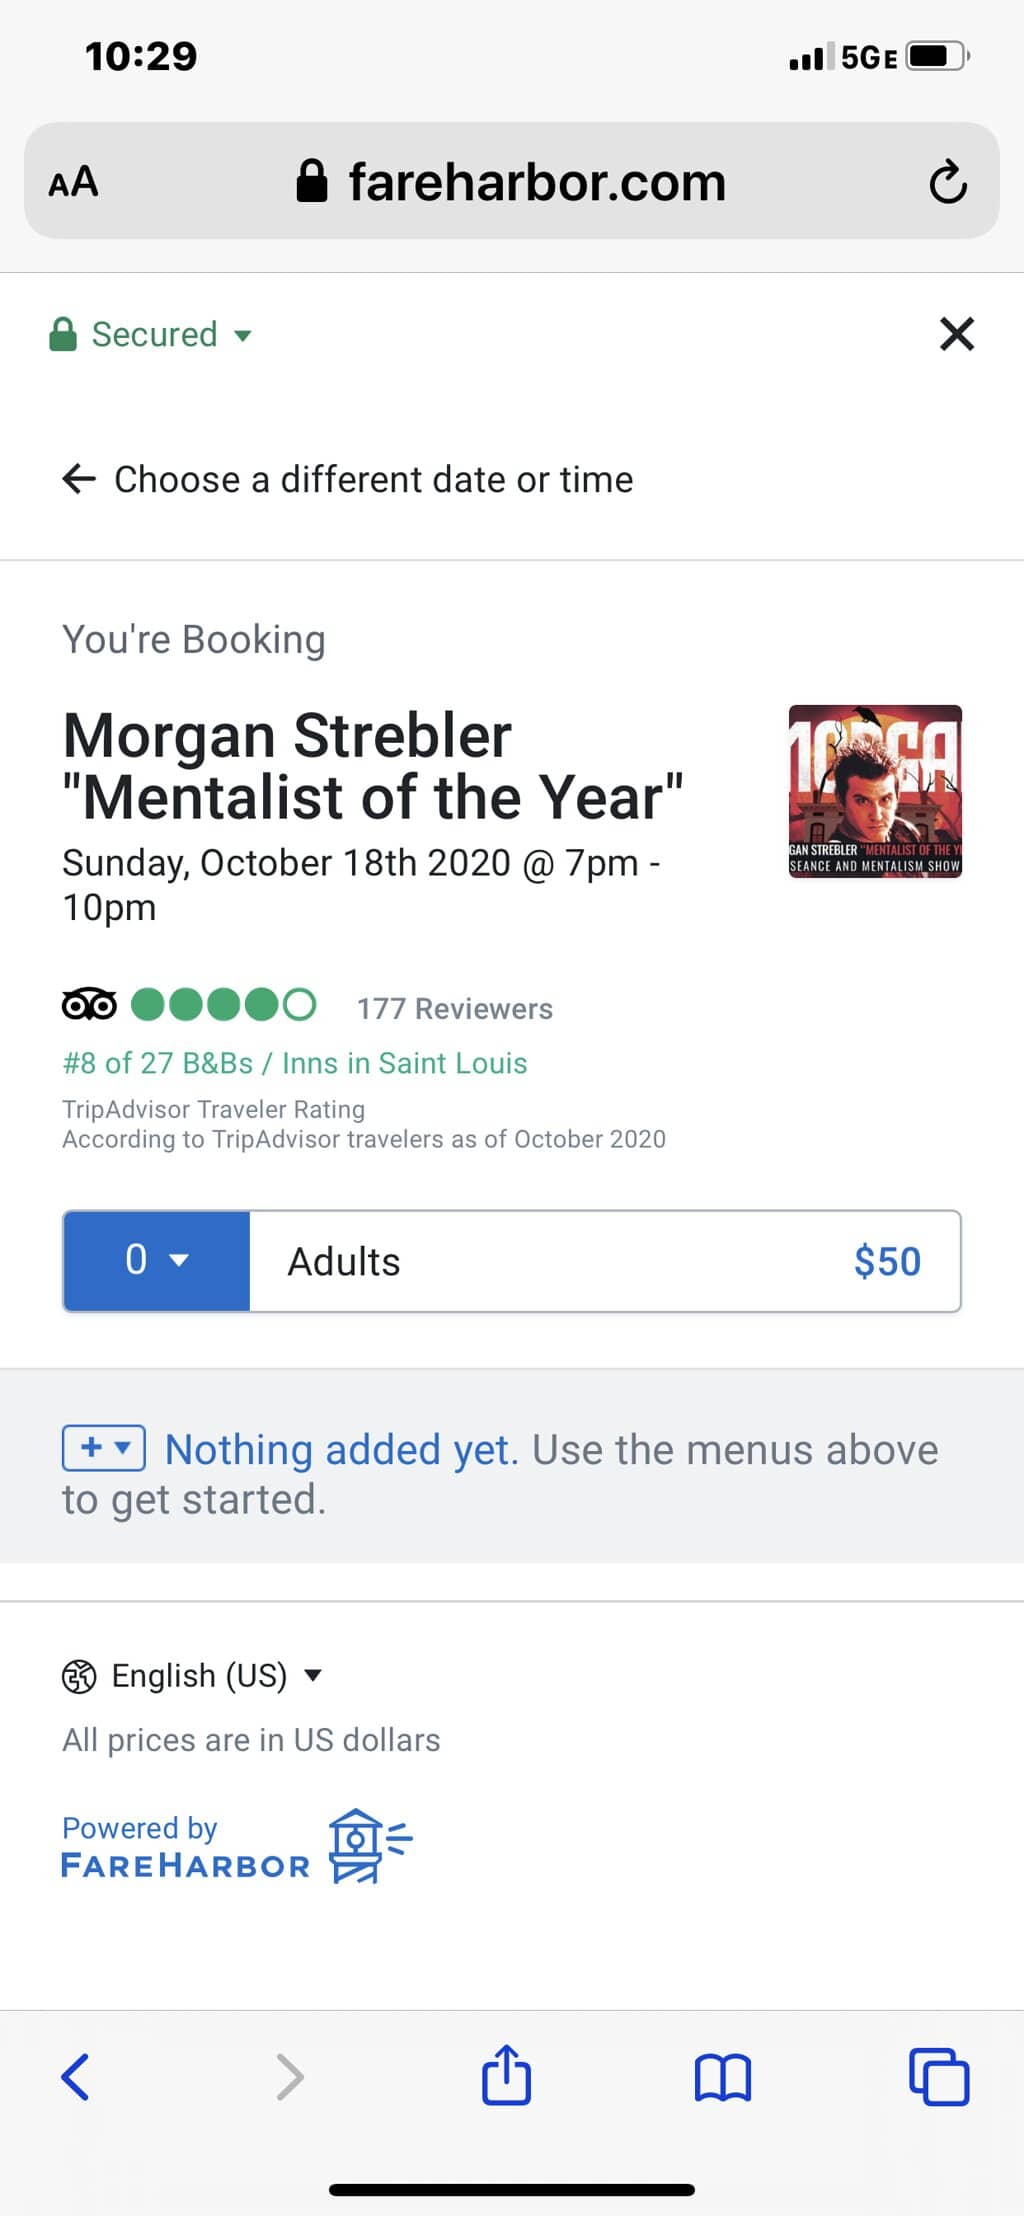
Task: Show open tabs in Safari
Action: (938, 2078)
